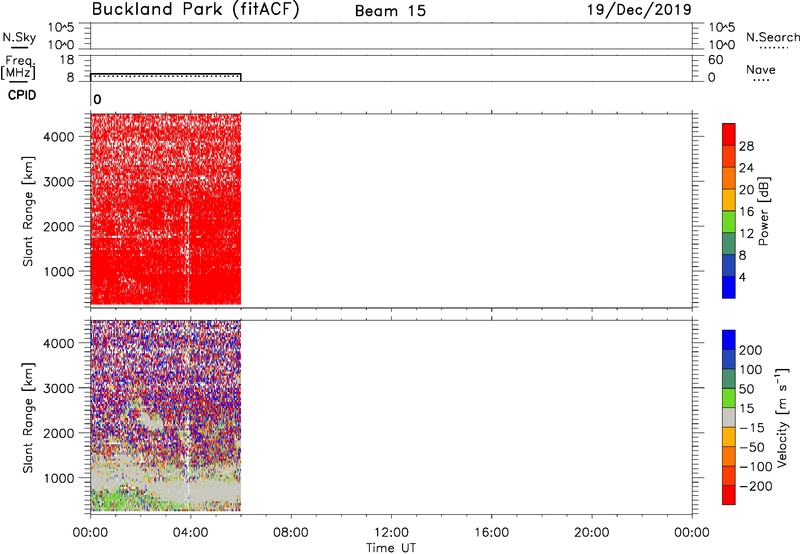Image resolution: width=800 pixels, height=554 pixels.
Task: Click the 'Beam 15' label
Action: [390, 11]
